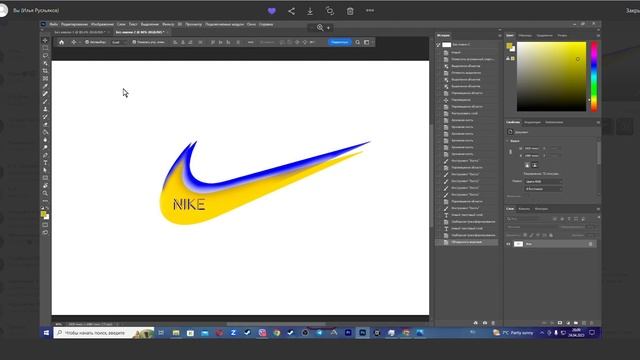The width and height of the screenshot is (640, 360).
Task: Toggle Quick Mask mode in toolbar
Action: [x=45, y=225]
